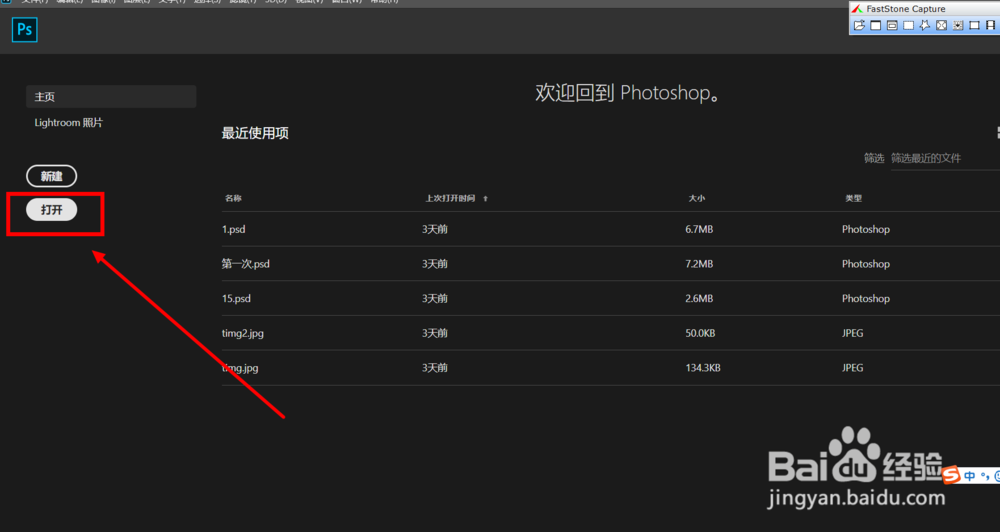Screen dimensions: 1000x532
Task: Select the 主页 home tab
Action: point(111,96)
